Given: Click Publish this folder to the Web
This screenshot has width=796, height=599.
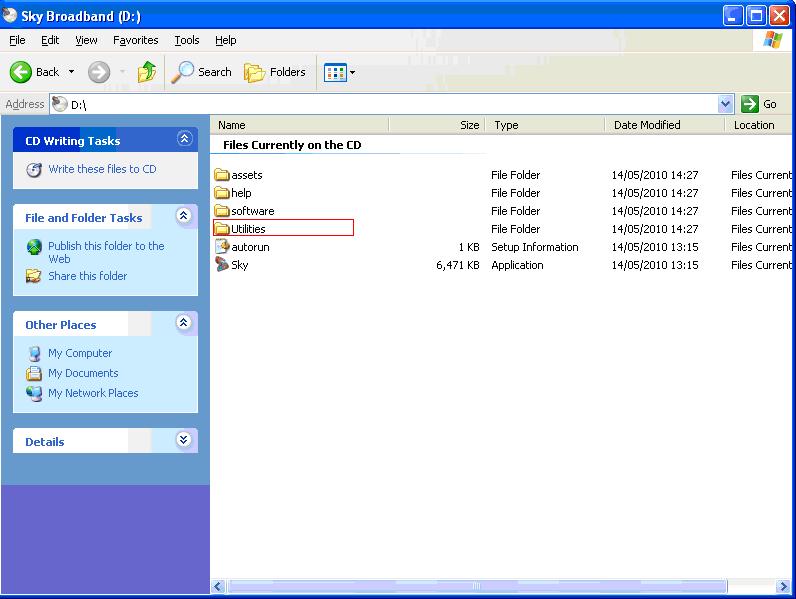Looking at the screenshot, I should point(106,252).
